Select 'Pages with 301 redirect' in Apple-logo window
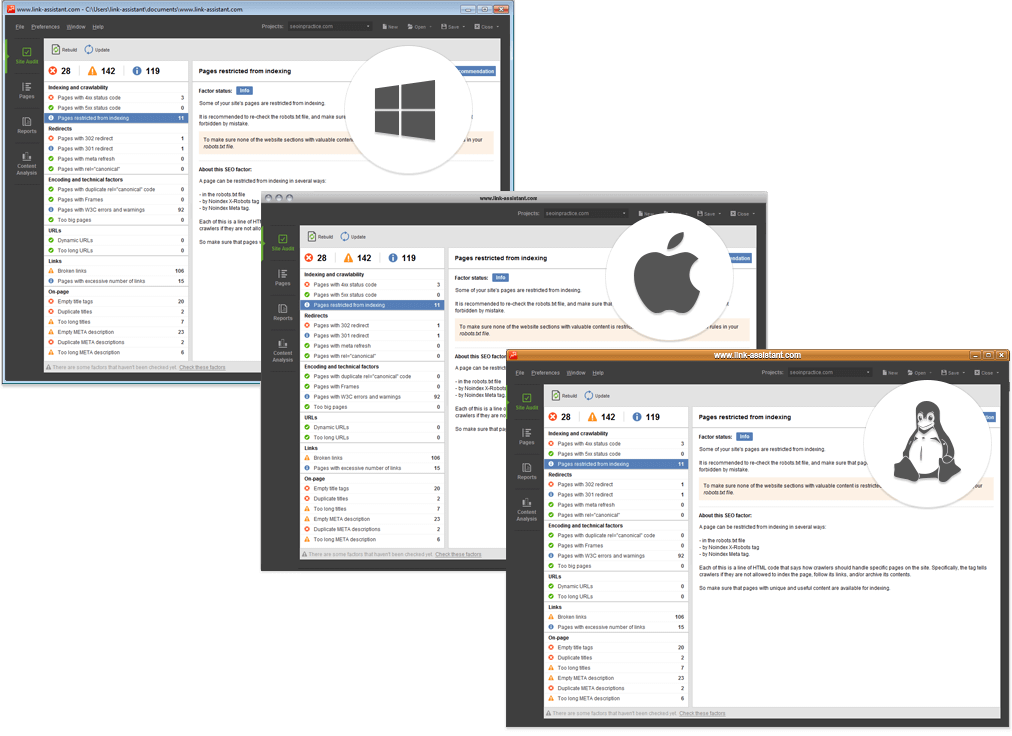 pos(372,336)
